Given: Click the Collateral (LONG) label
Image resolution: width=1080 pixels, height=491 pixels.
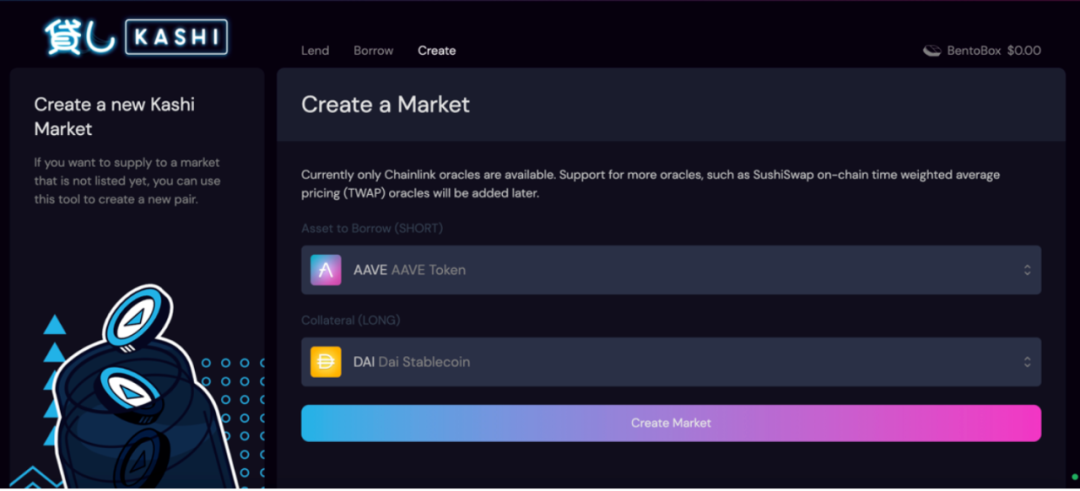Looking at the screenshot, I should coord(351,320).
